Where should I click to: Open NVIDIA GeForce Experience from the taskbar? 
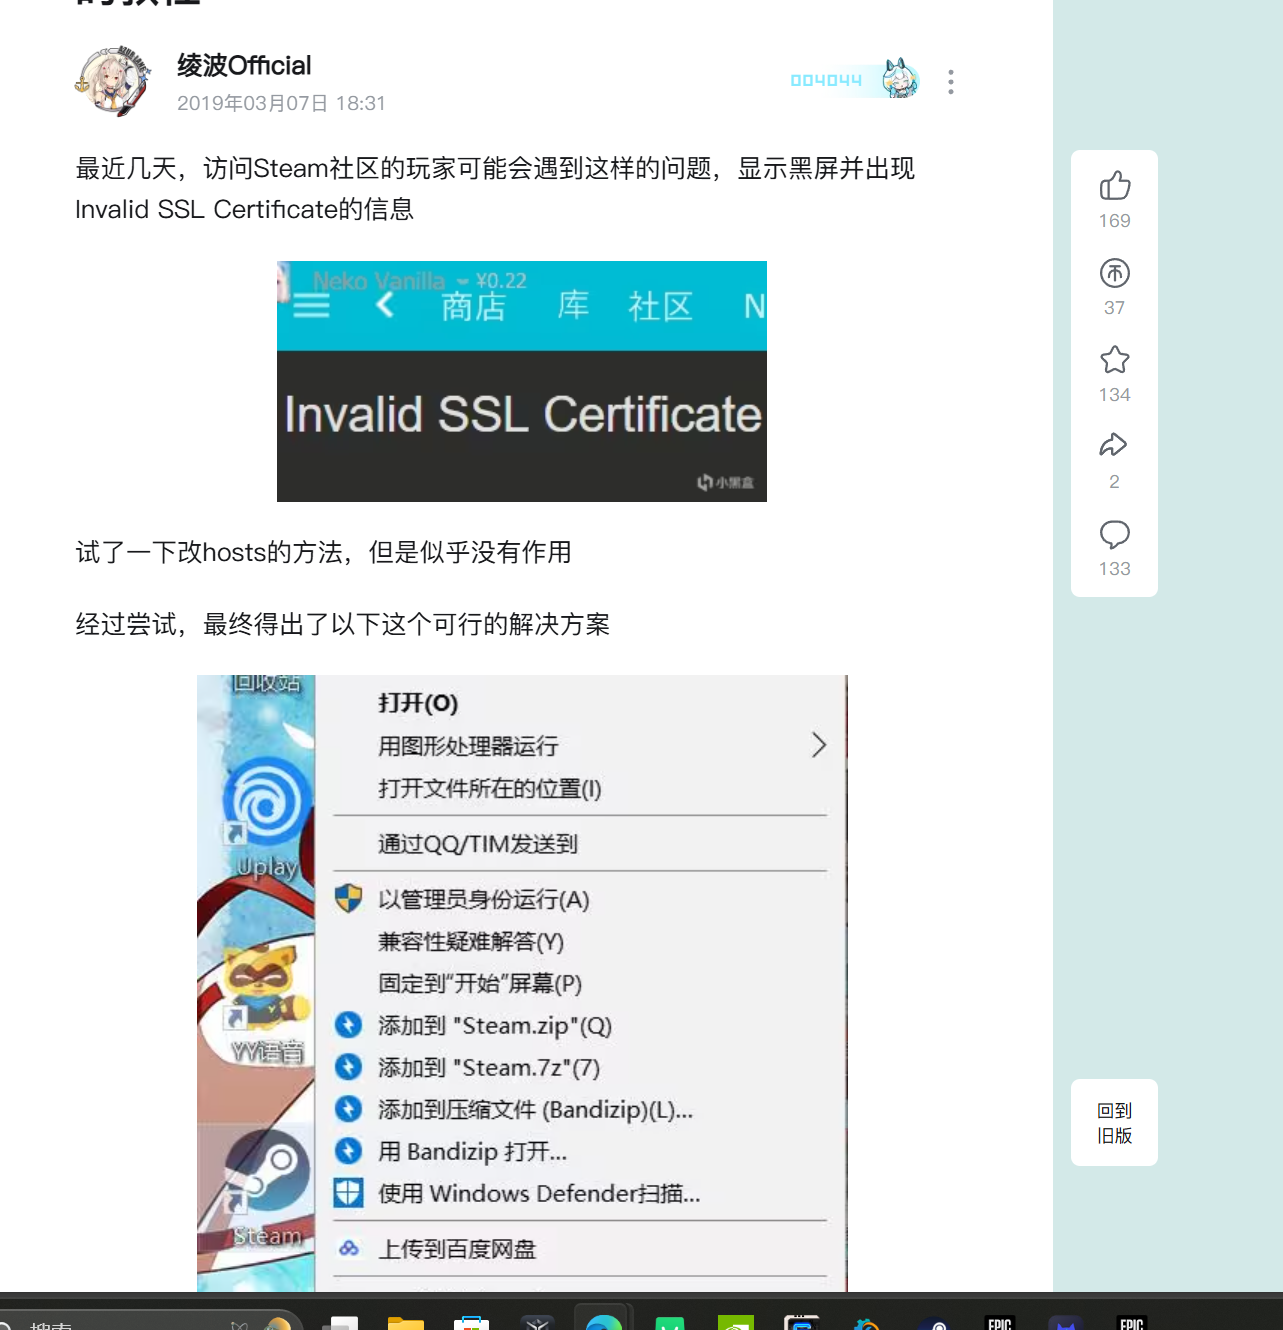coord(736,1322)
